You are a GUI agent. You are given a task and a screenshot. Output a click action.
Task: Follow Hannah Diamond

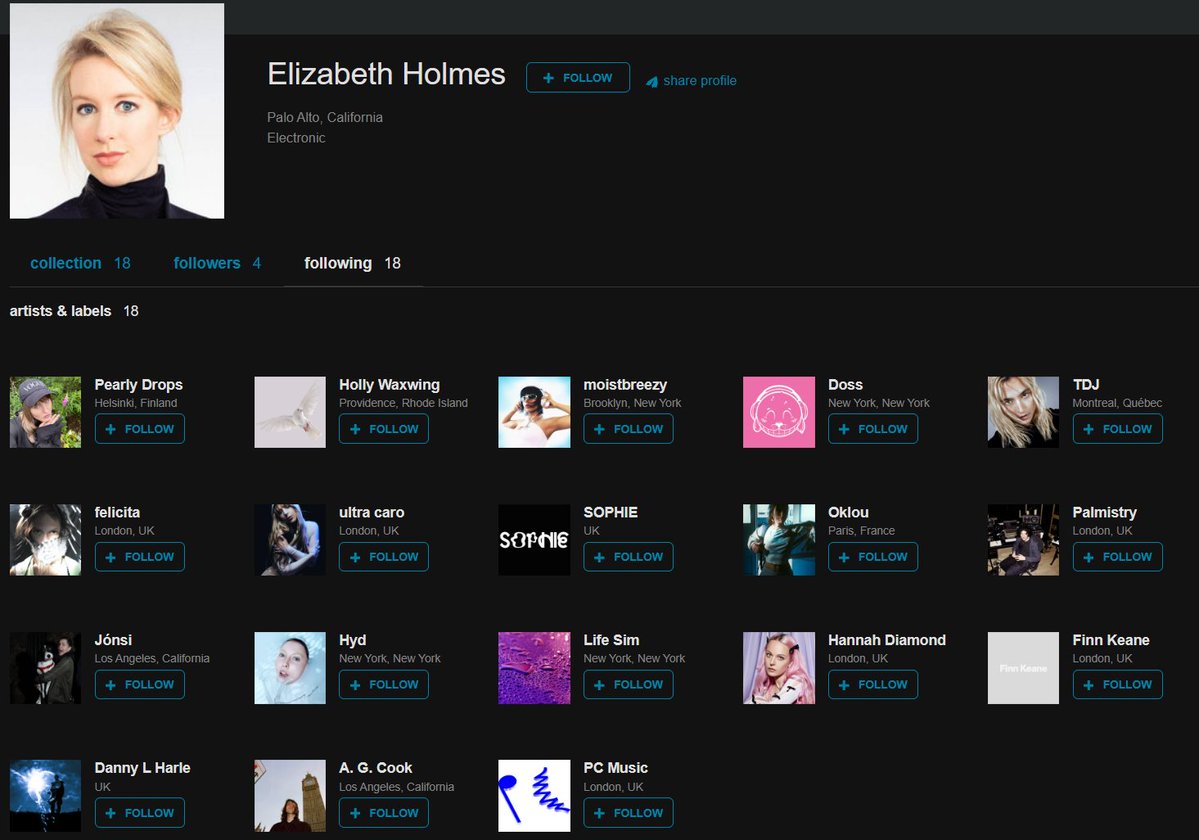[873, 684]
